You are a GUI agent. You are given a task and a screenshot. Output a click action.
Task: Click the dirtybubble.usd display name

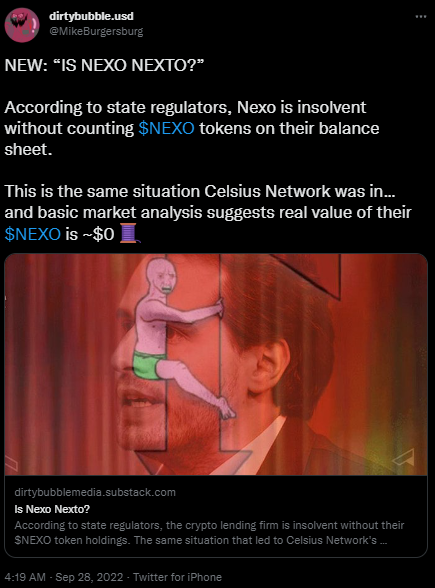91,16
